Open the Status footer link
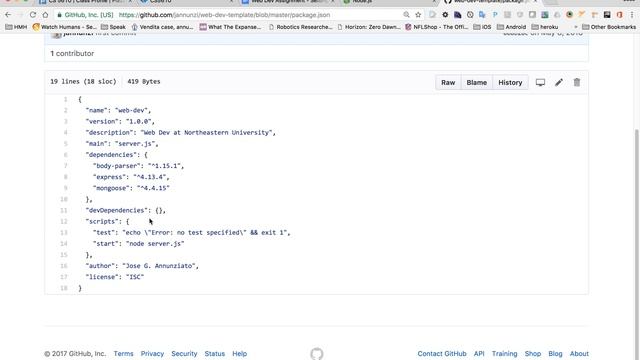The image size is (640, 360). pyautogui.click(x=215, y=353)
